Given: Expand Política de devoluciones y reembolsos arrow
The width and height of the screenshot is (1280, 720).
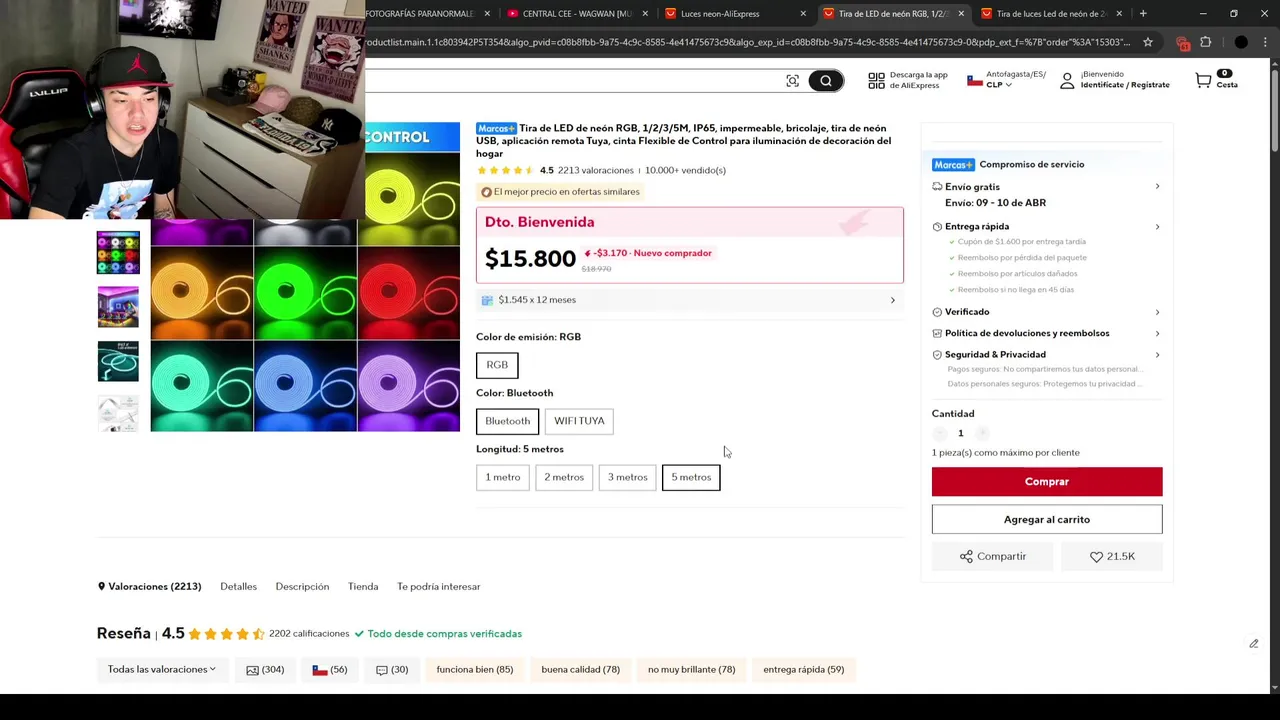Looking at the screenshot, I should point(1157,333).
